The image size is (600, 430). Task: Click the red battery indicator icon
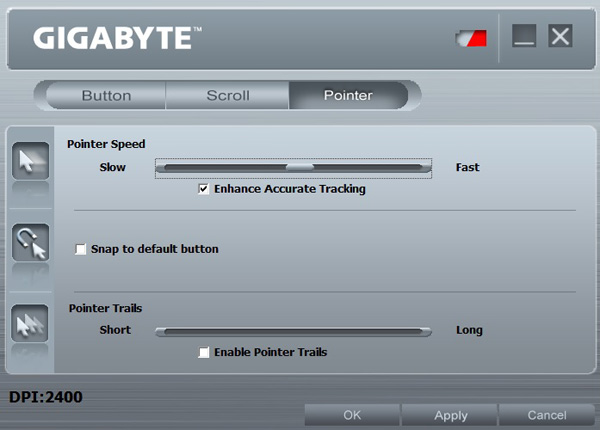[471, 38]
